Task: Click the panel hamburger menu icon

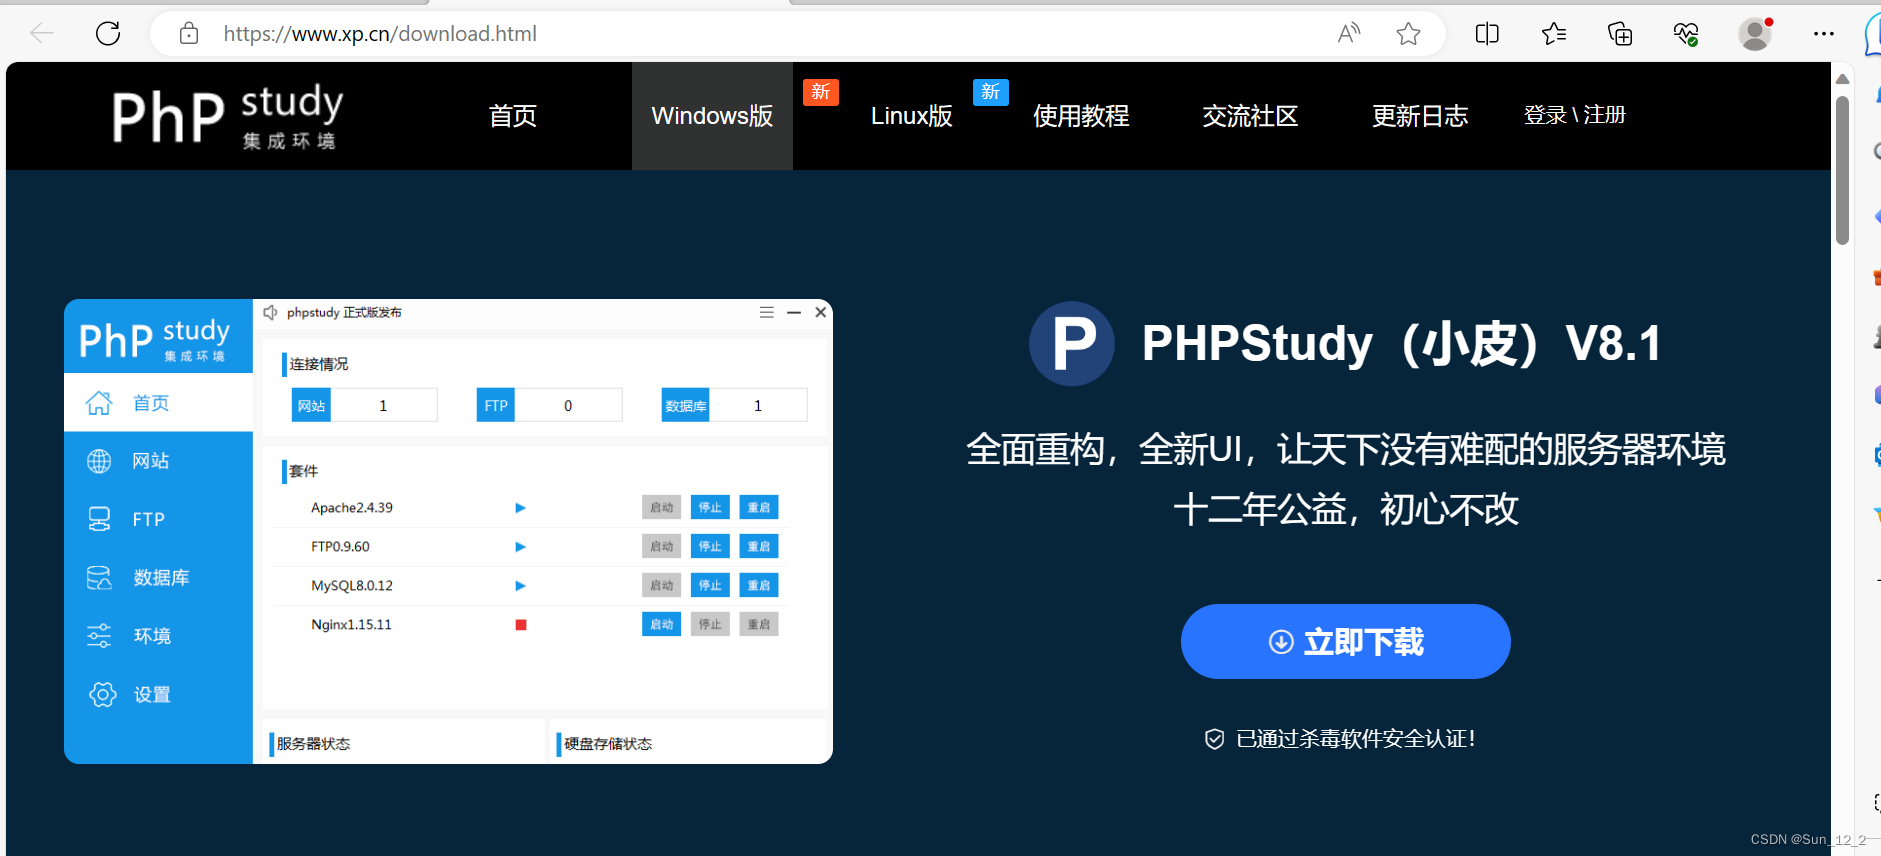Action: coord(766,312)
